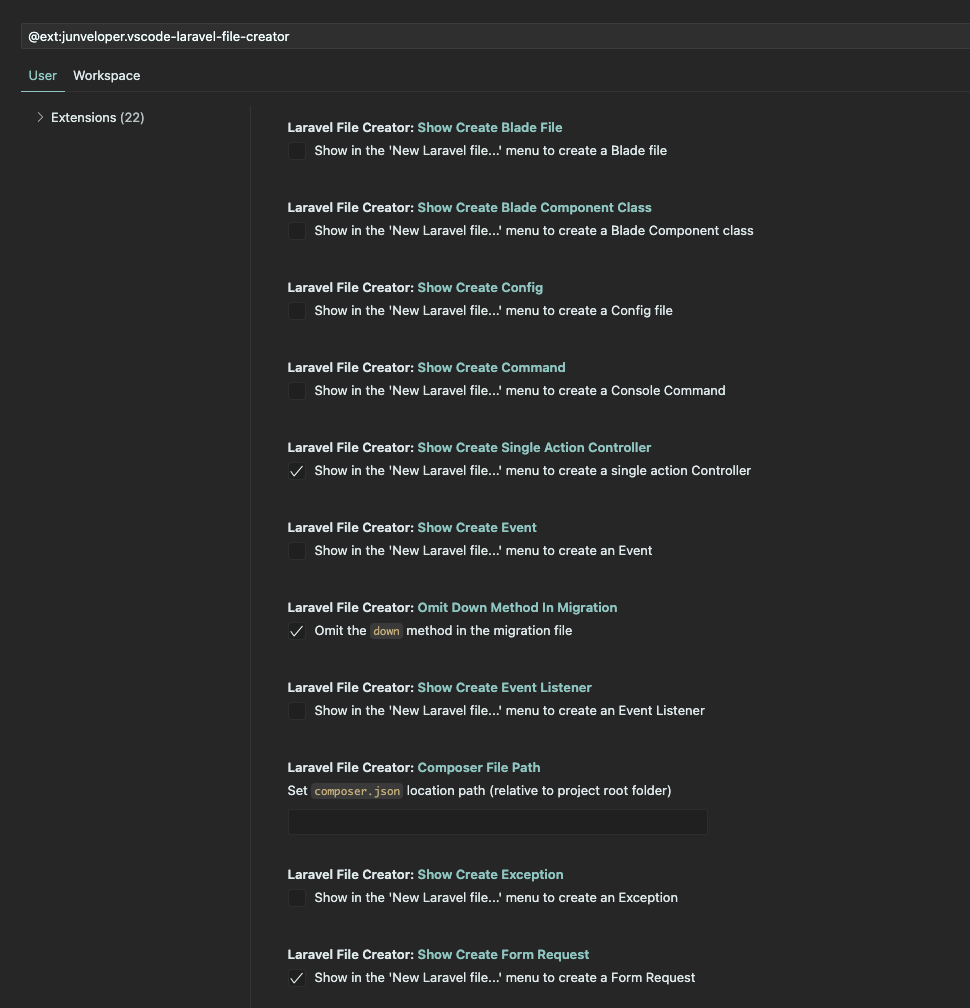
Task: Click description 'create a single action Controller'
Action: [x=654, y=471]
